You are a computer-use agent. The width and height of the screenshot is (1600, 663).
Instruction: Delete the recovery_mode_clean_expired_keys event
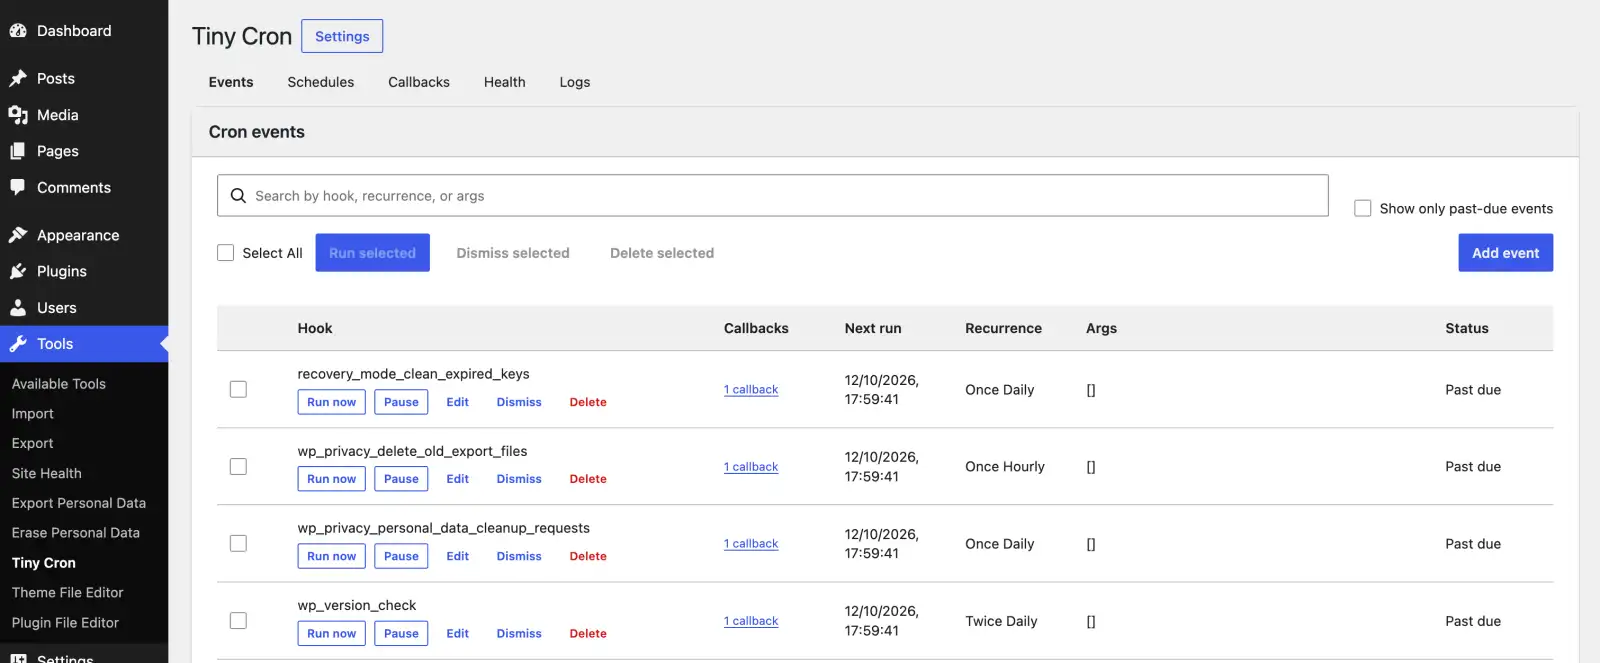click(588, 402)
